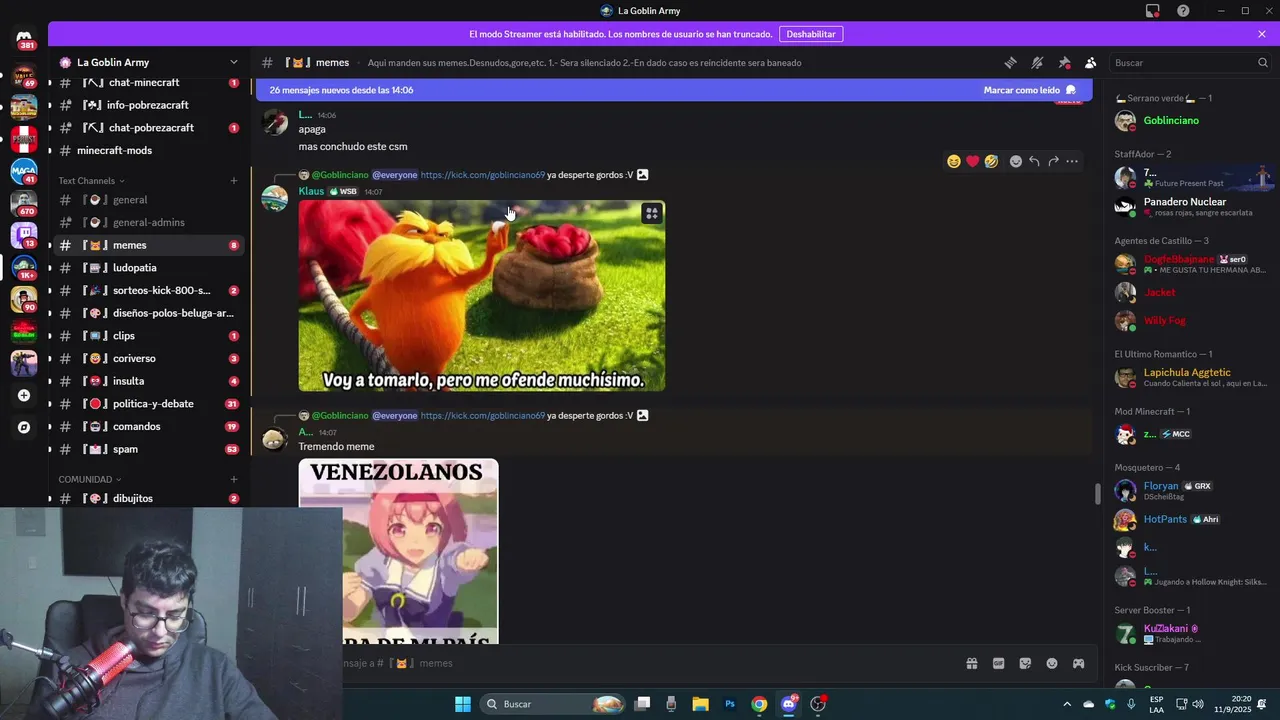
Task: Add laughing emoji reaction to message
Action: 954,161
